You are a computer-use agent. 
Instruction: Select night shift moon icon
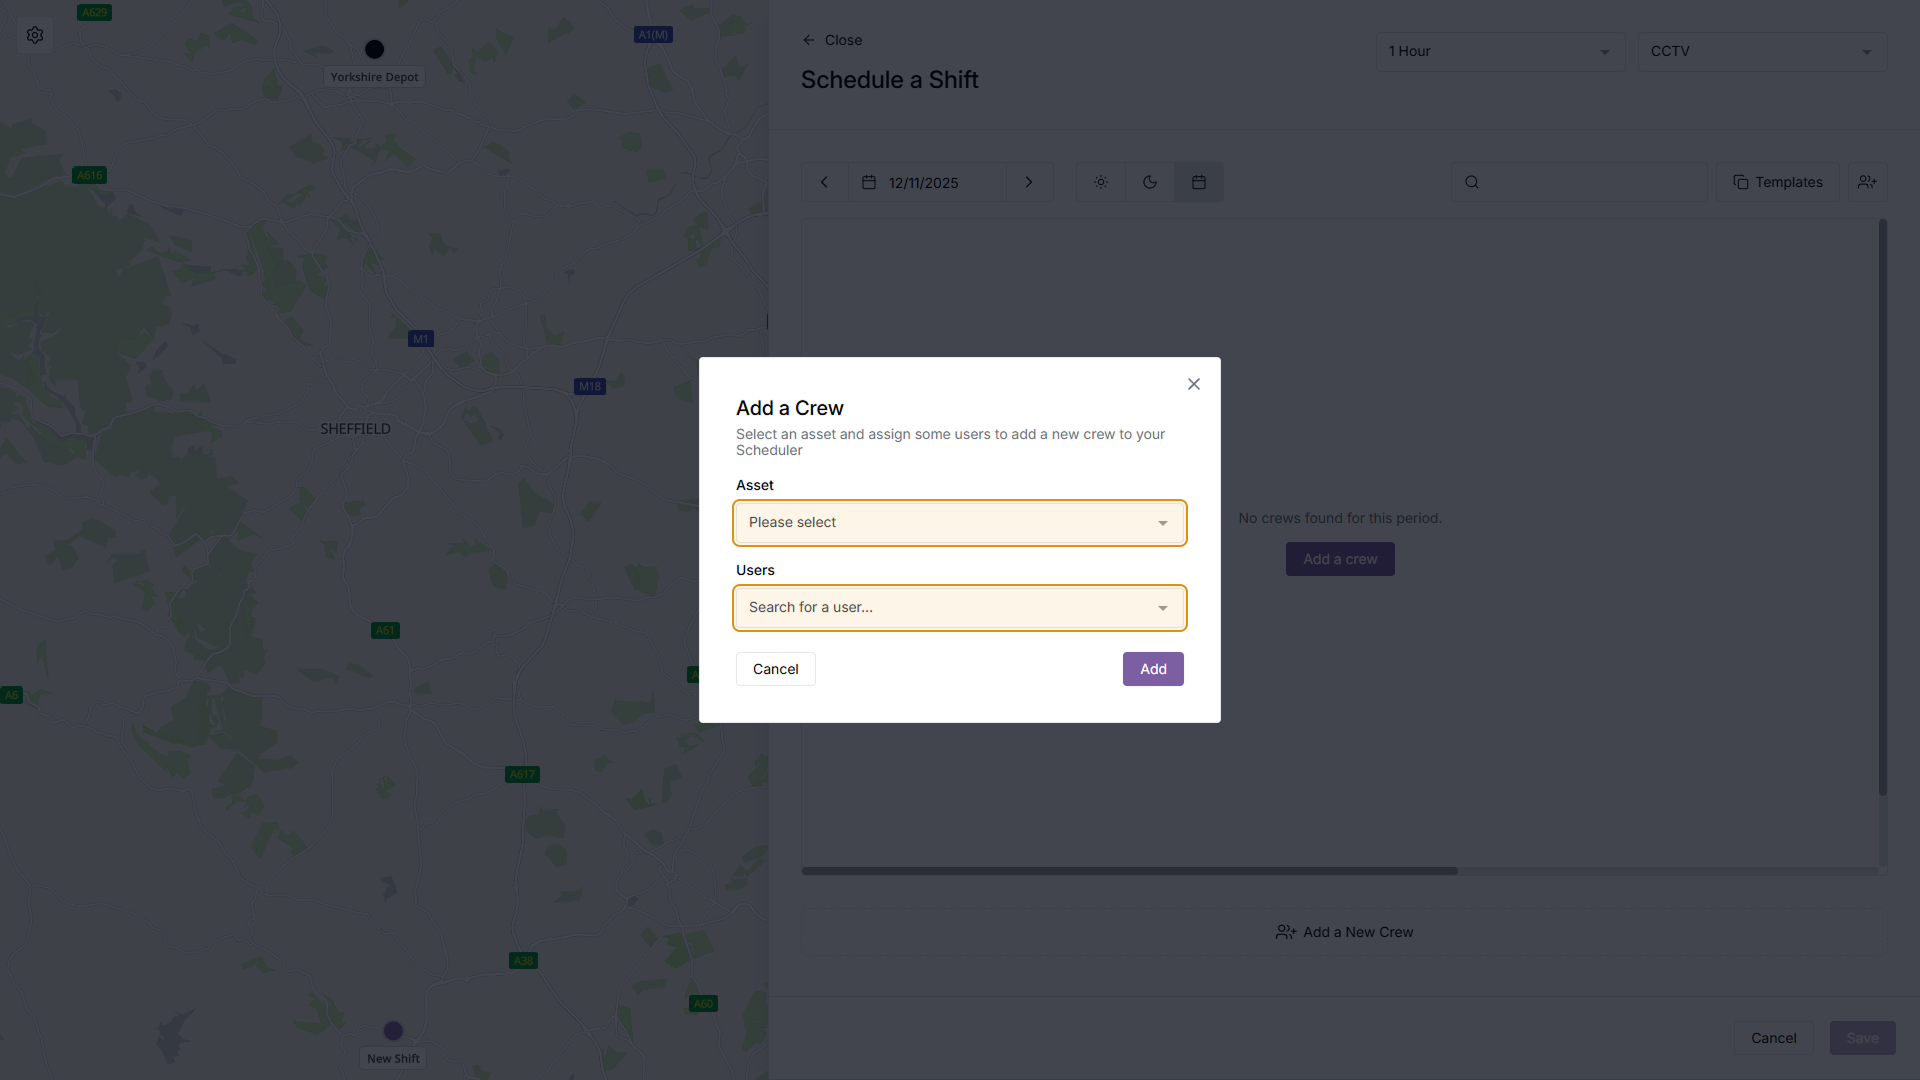tap(1150, 182)
